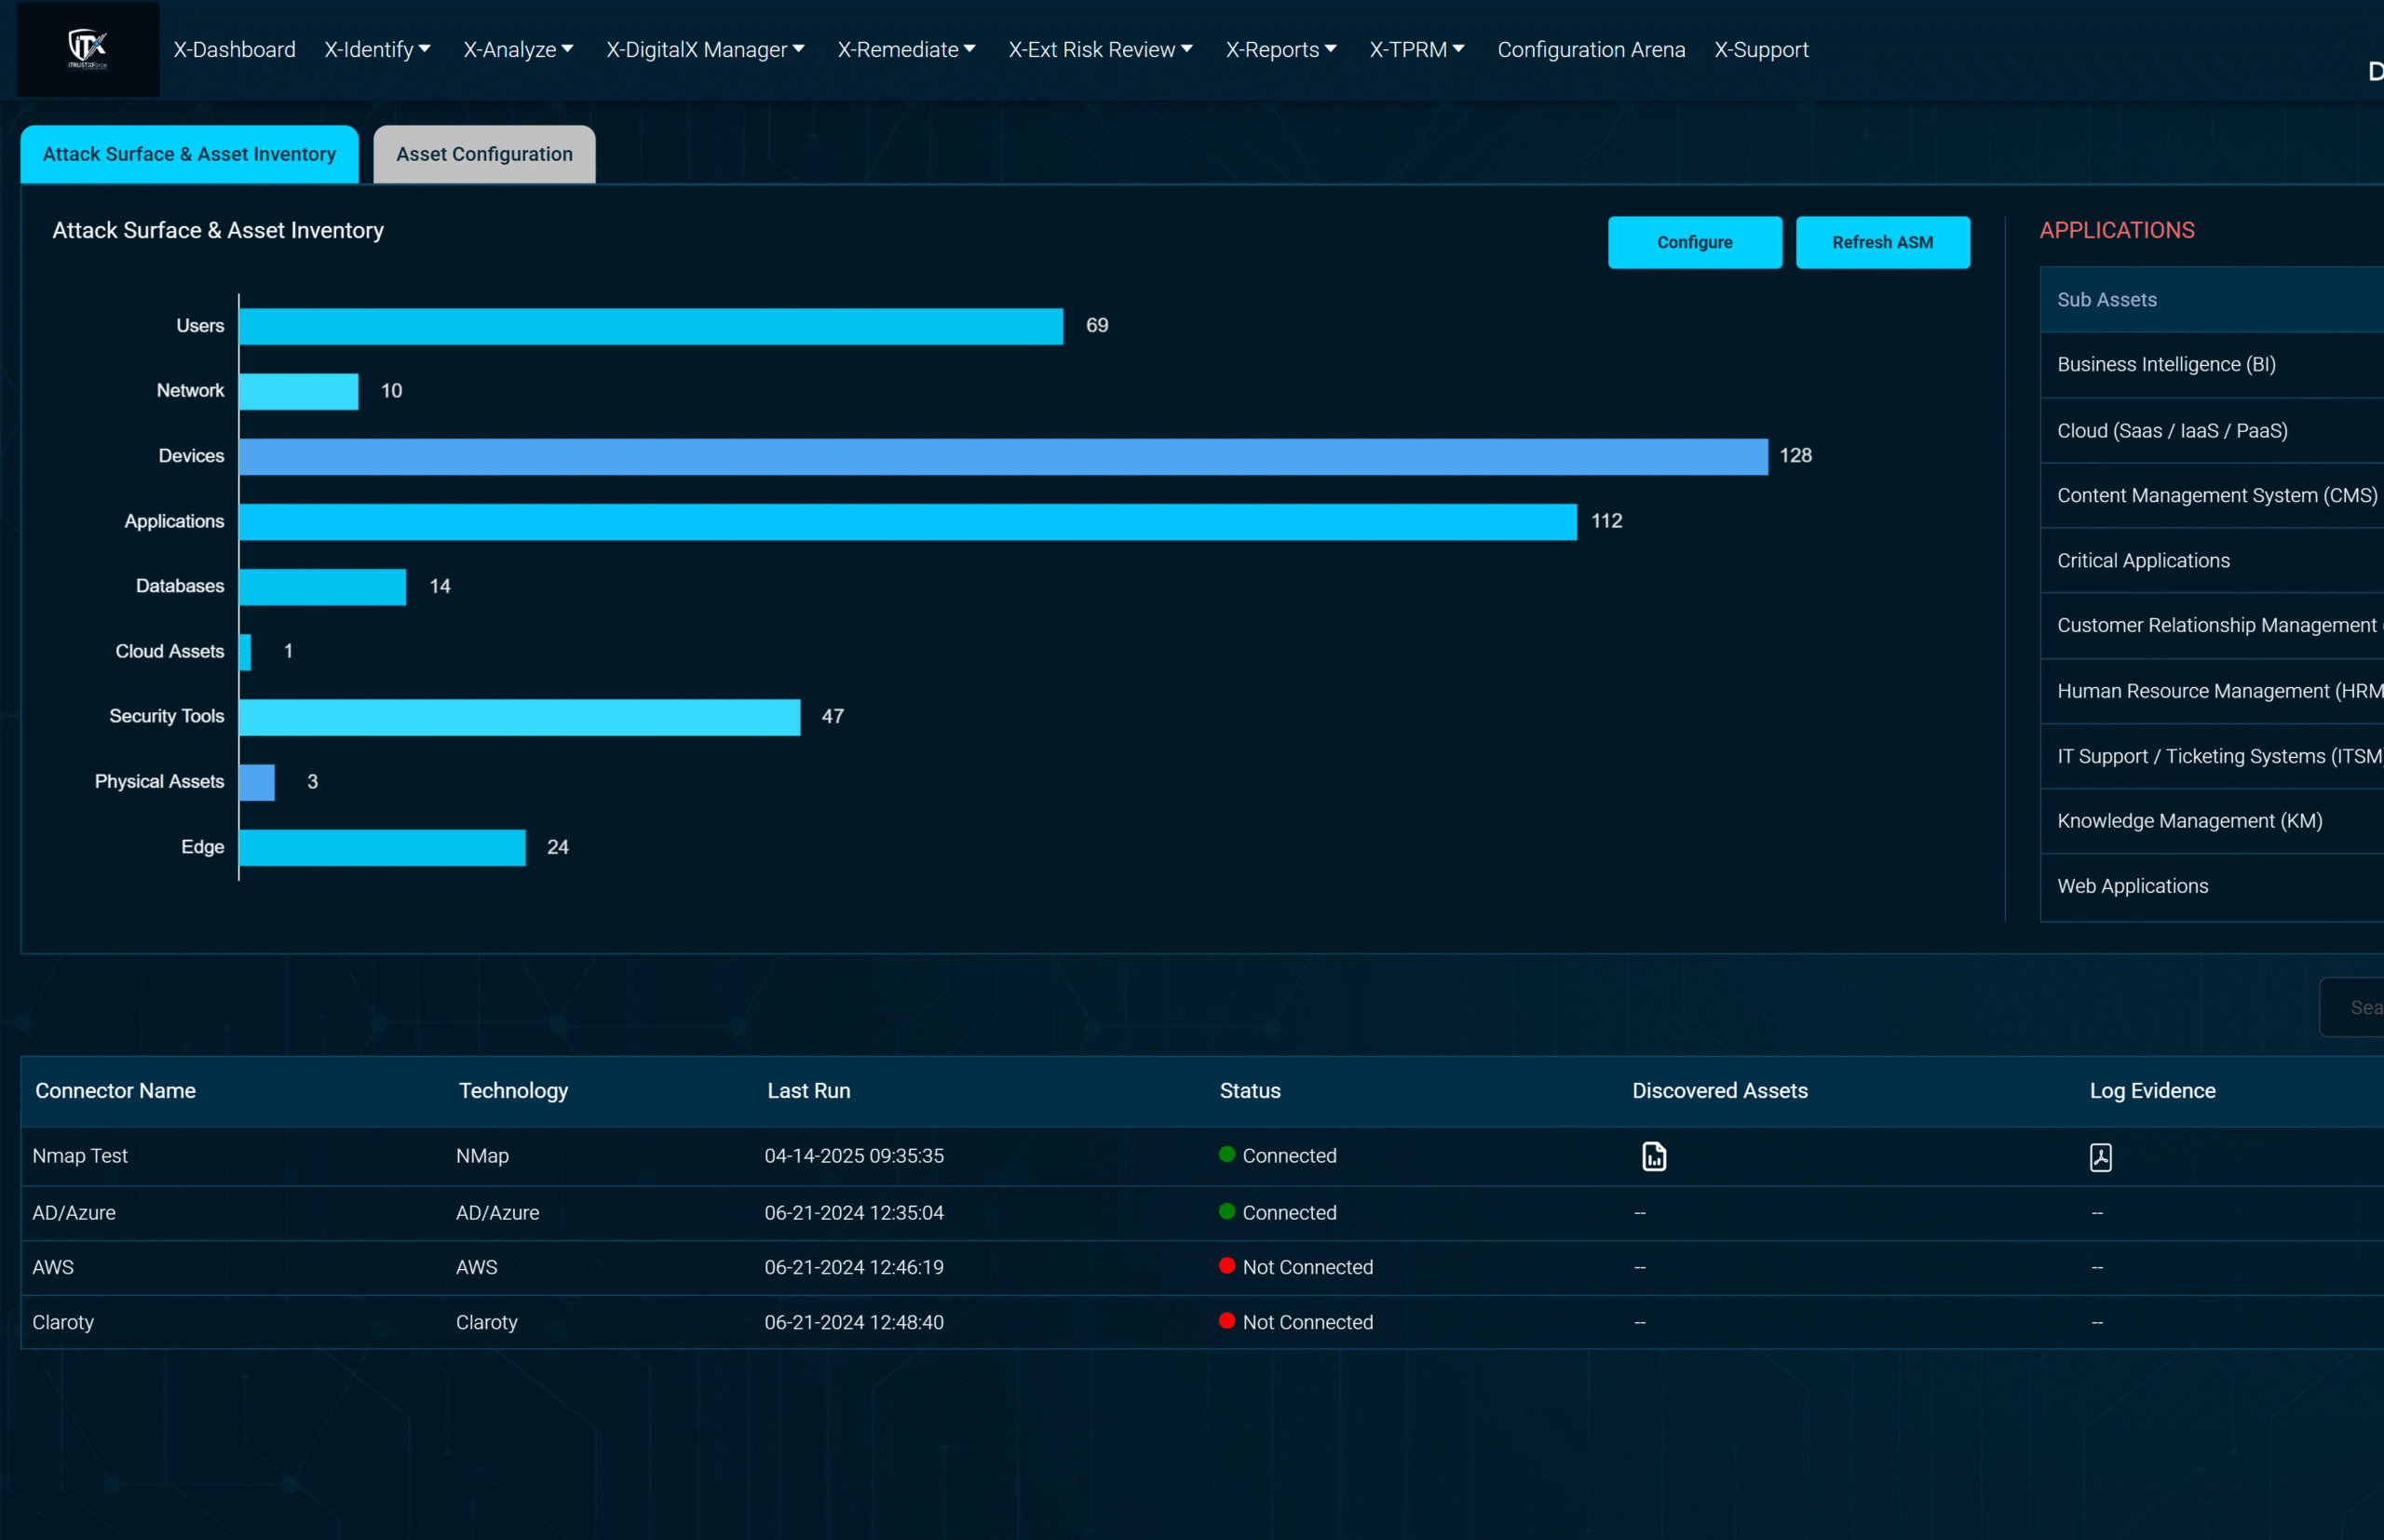Select Business Intelligence (BI) sub asset
The width and height of the screenshot is (2384, 1540).
click(x=2212, y=365)
